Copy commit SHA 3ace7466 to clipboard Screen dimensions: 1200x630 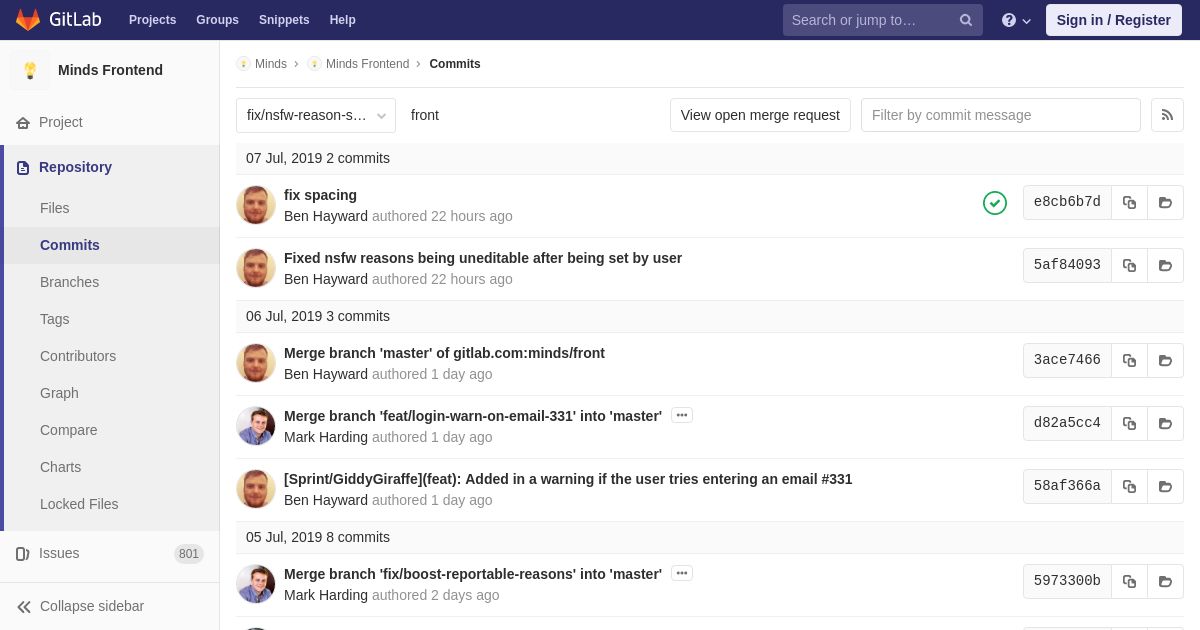[1129, 360]
